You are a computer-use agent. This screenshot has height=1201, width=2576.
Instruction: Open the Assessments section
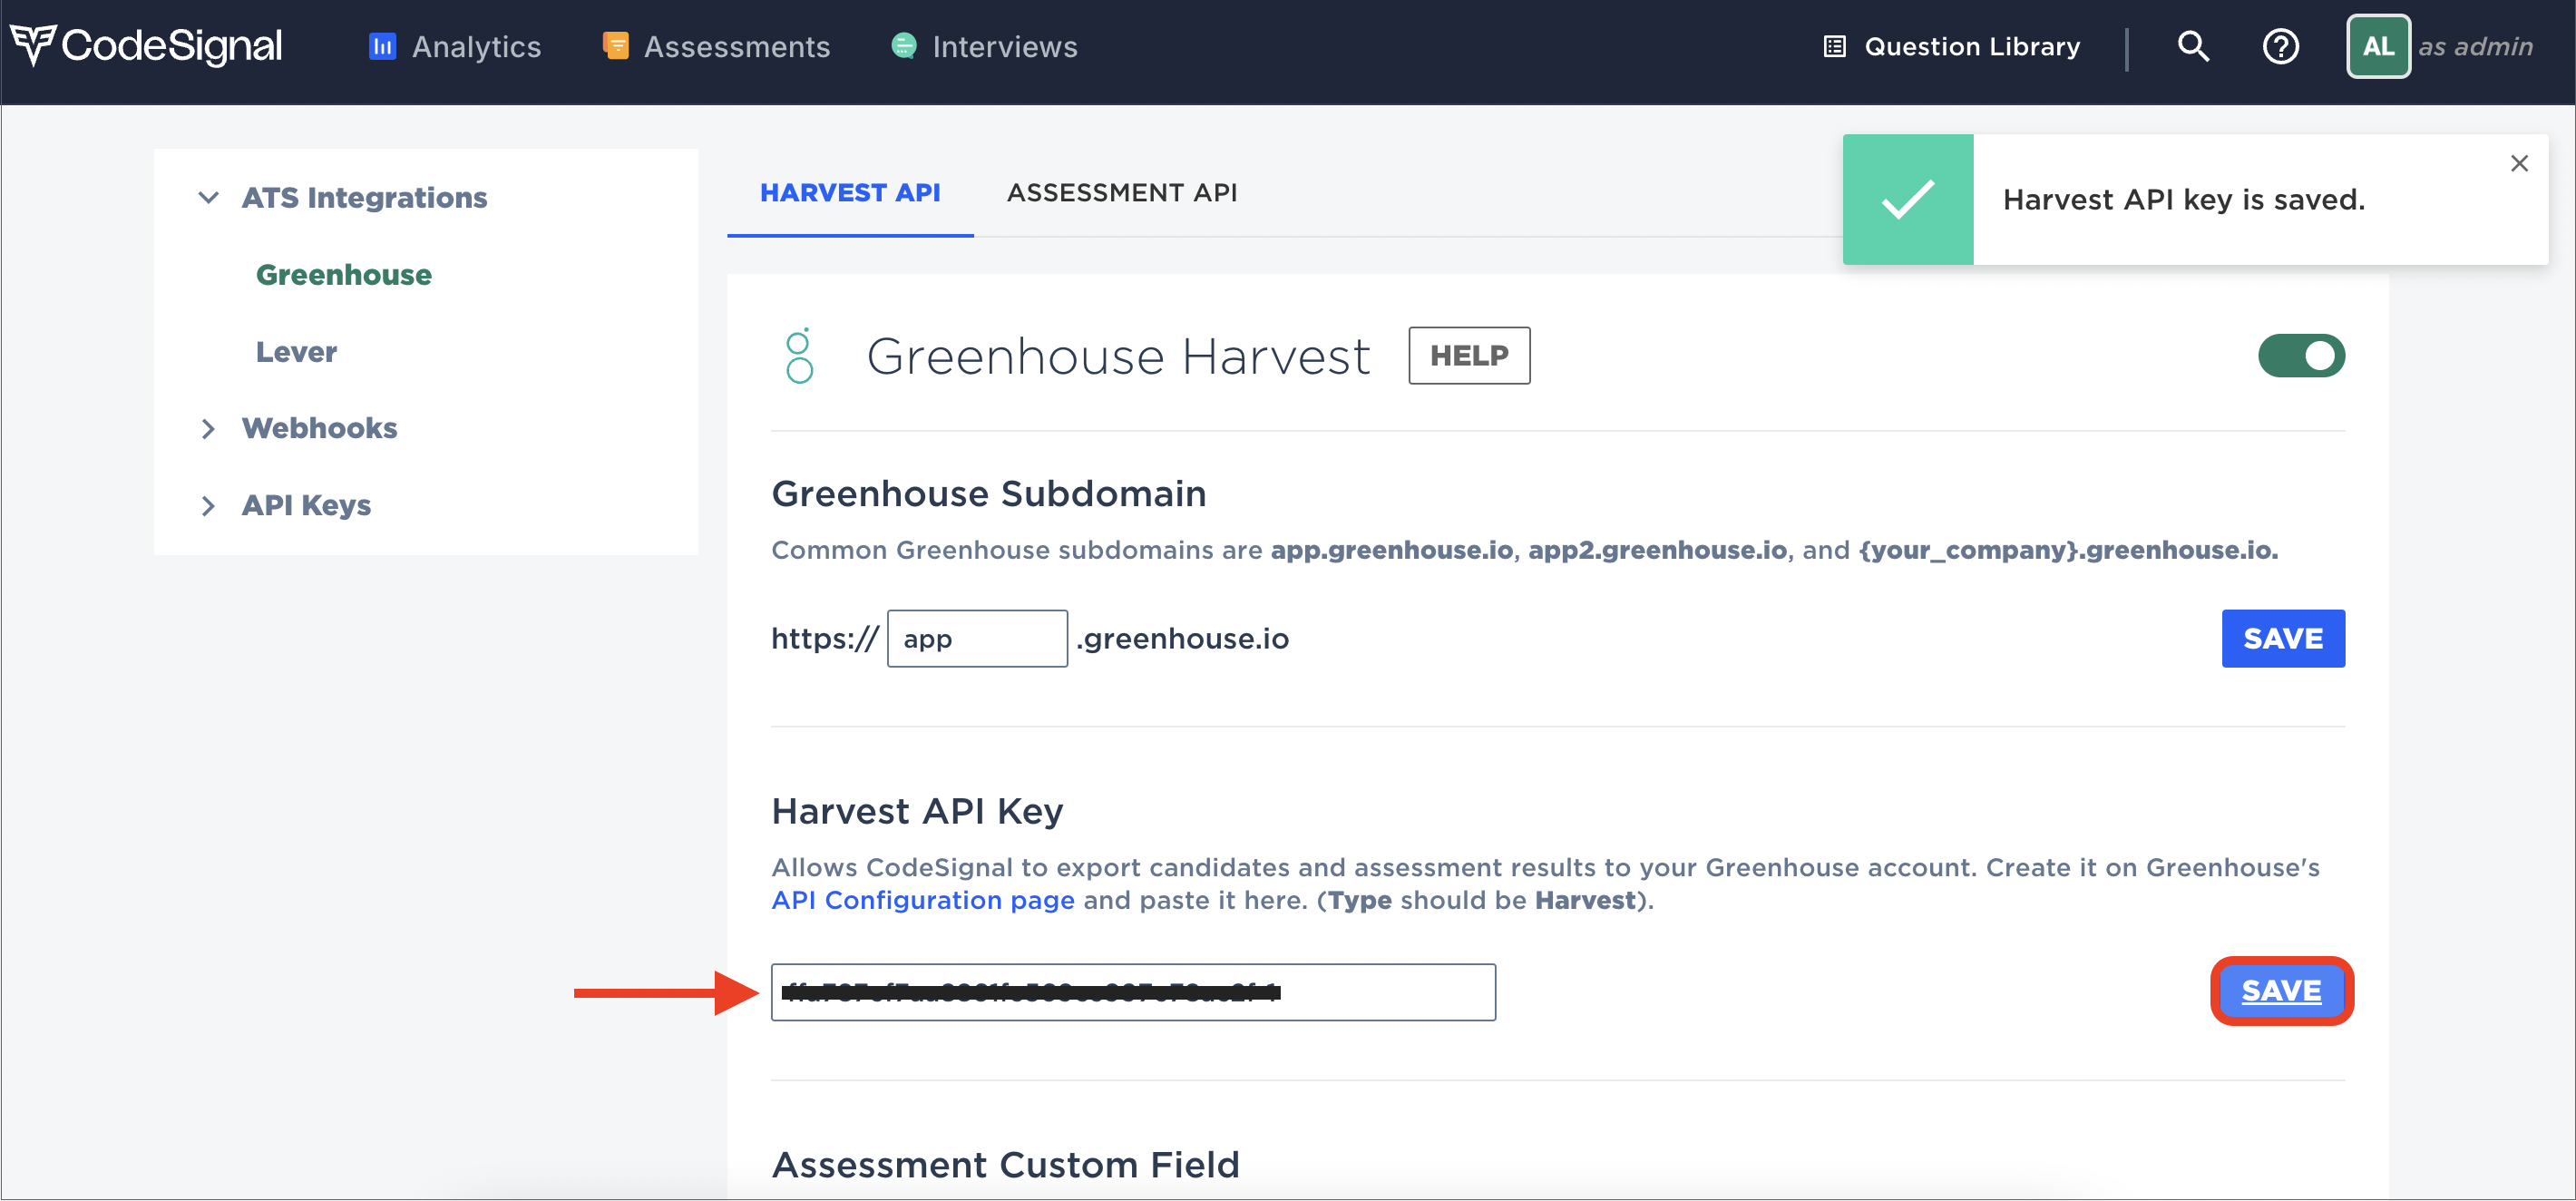pyautogui.click(x=716, y=46)
